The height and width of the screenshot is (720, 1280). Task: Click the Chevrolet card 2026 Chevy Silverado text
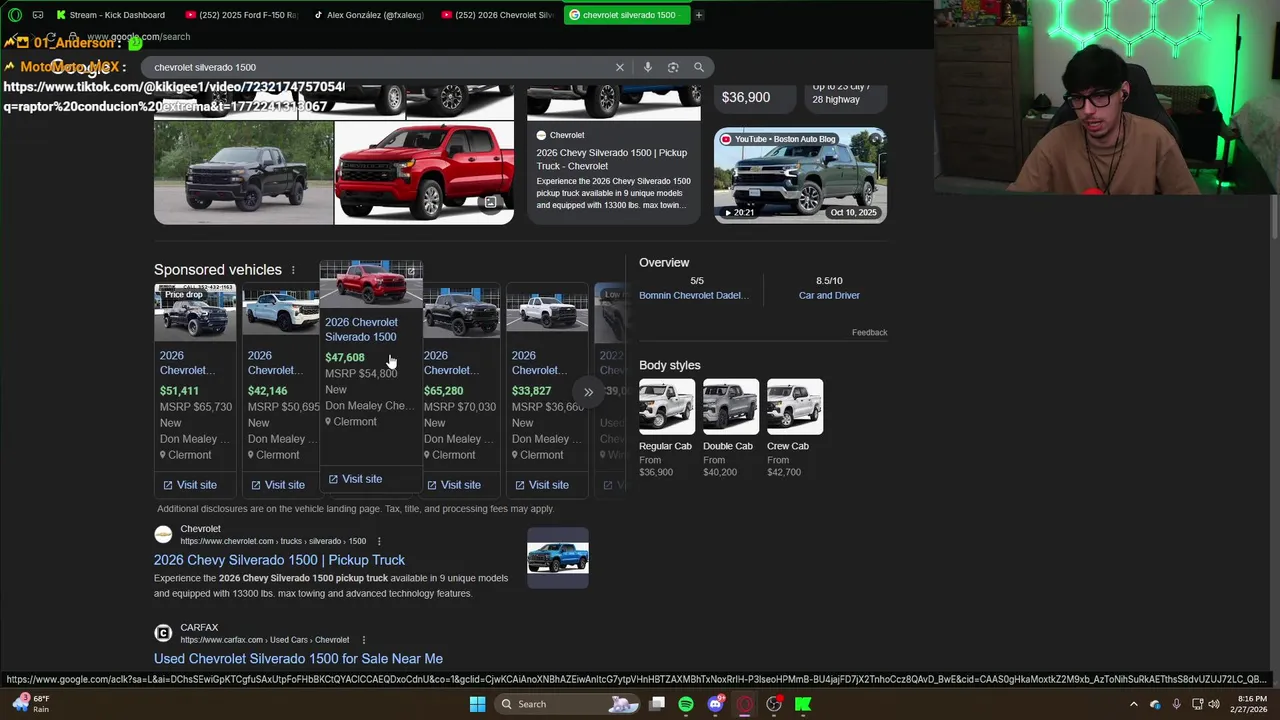tap(611, 159)
